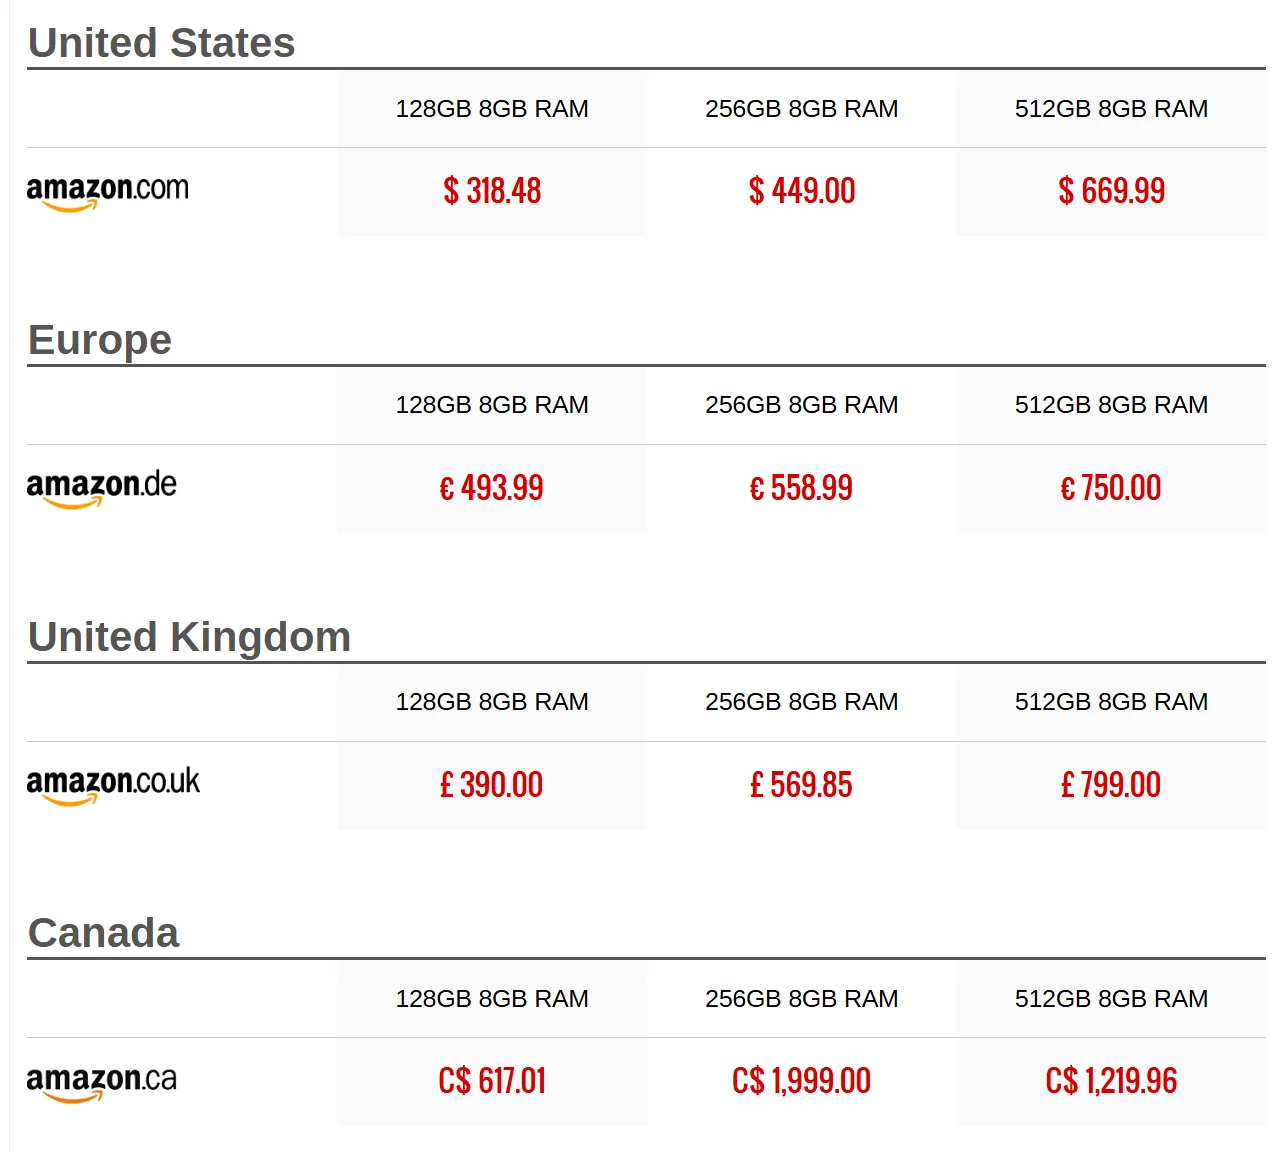Follow the £ 569.85 UK price link

pos(802,785)
